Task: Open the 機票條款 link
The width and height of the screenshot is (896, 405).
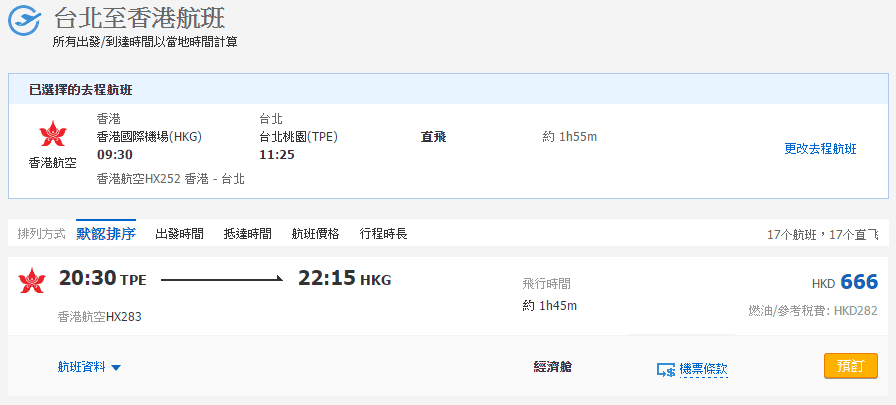Action: pos(703,369)
